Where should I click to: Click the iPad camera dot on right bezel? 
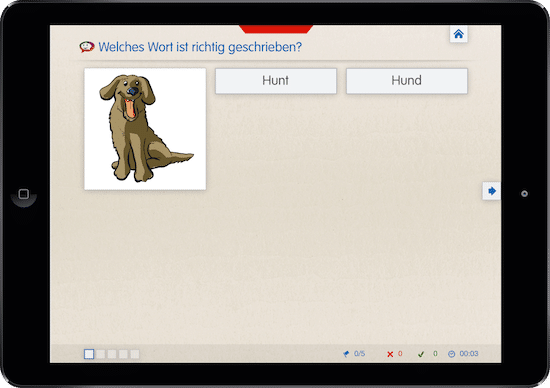pyautogui.click(x=524, y=194)
